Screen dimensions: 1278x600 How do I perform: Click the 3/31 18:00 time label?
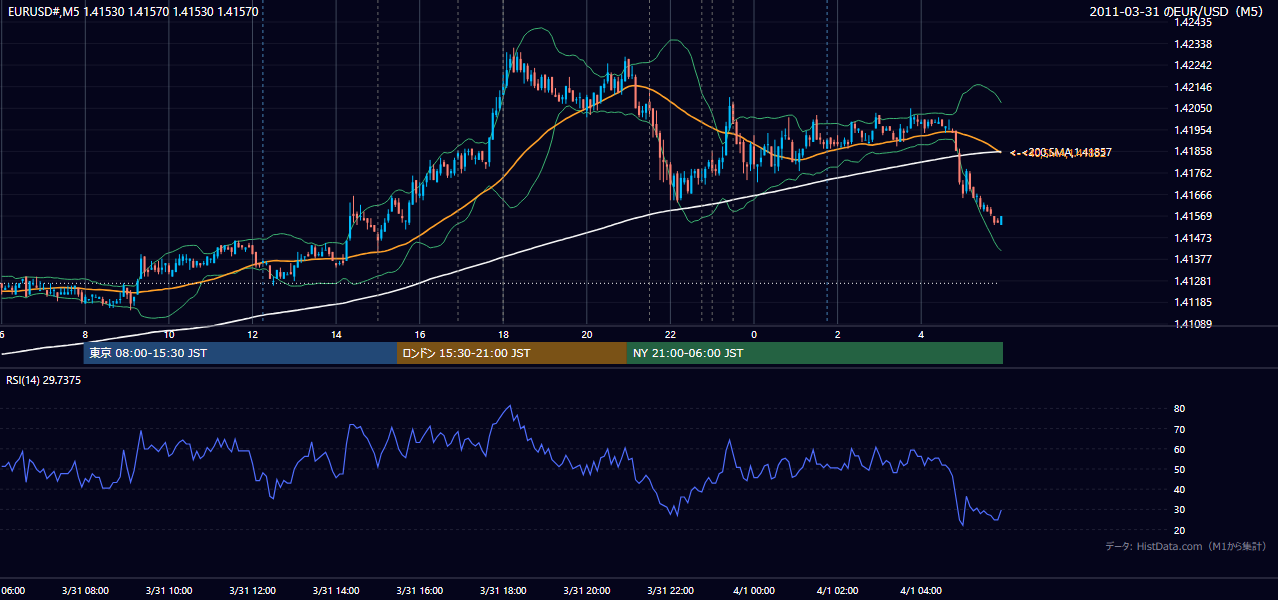pos(503,590)
